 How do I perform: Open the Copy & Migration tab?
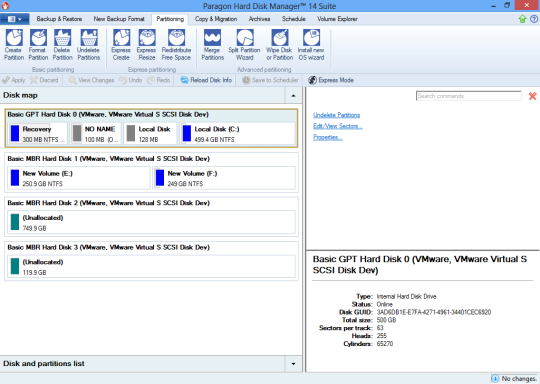click(216, 19)
